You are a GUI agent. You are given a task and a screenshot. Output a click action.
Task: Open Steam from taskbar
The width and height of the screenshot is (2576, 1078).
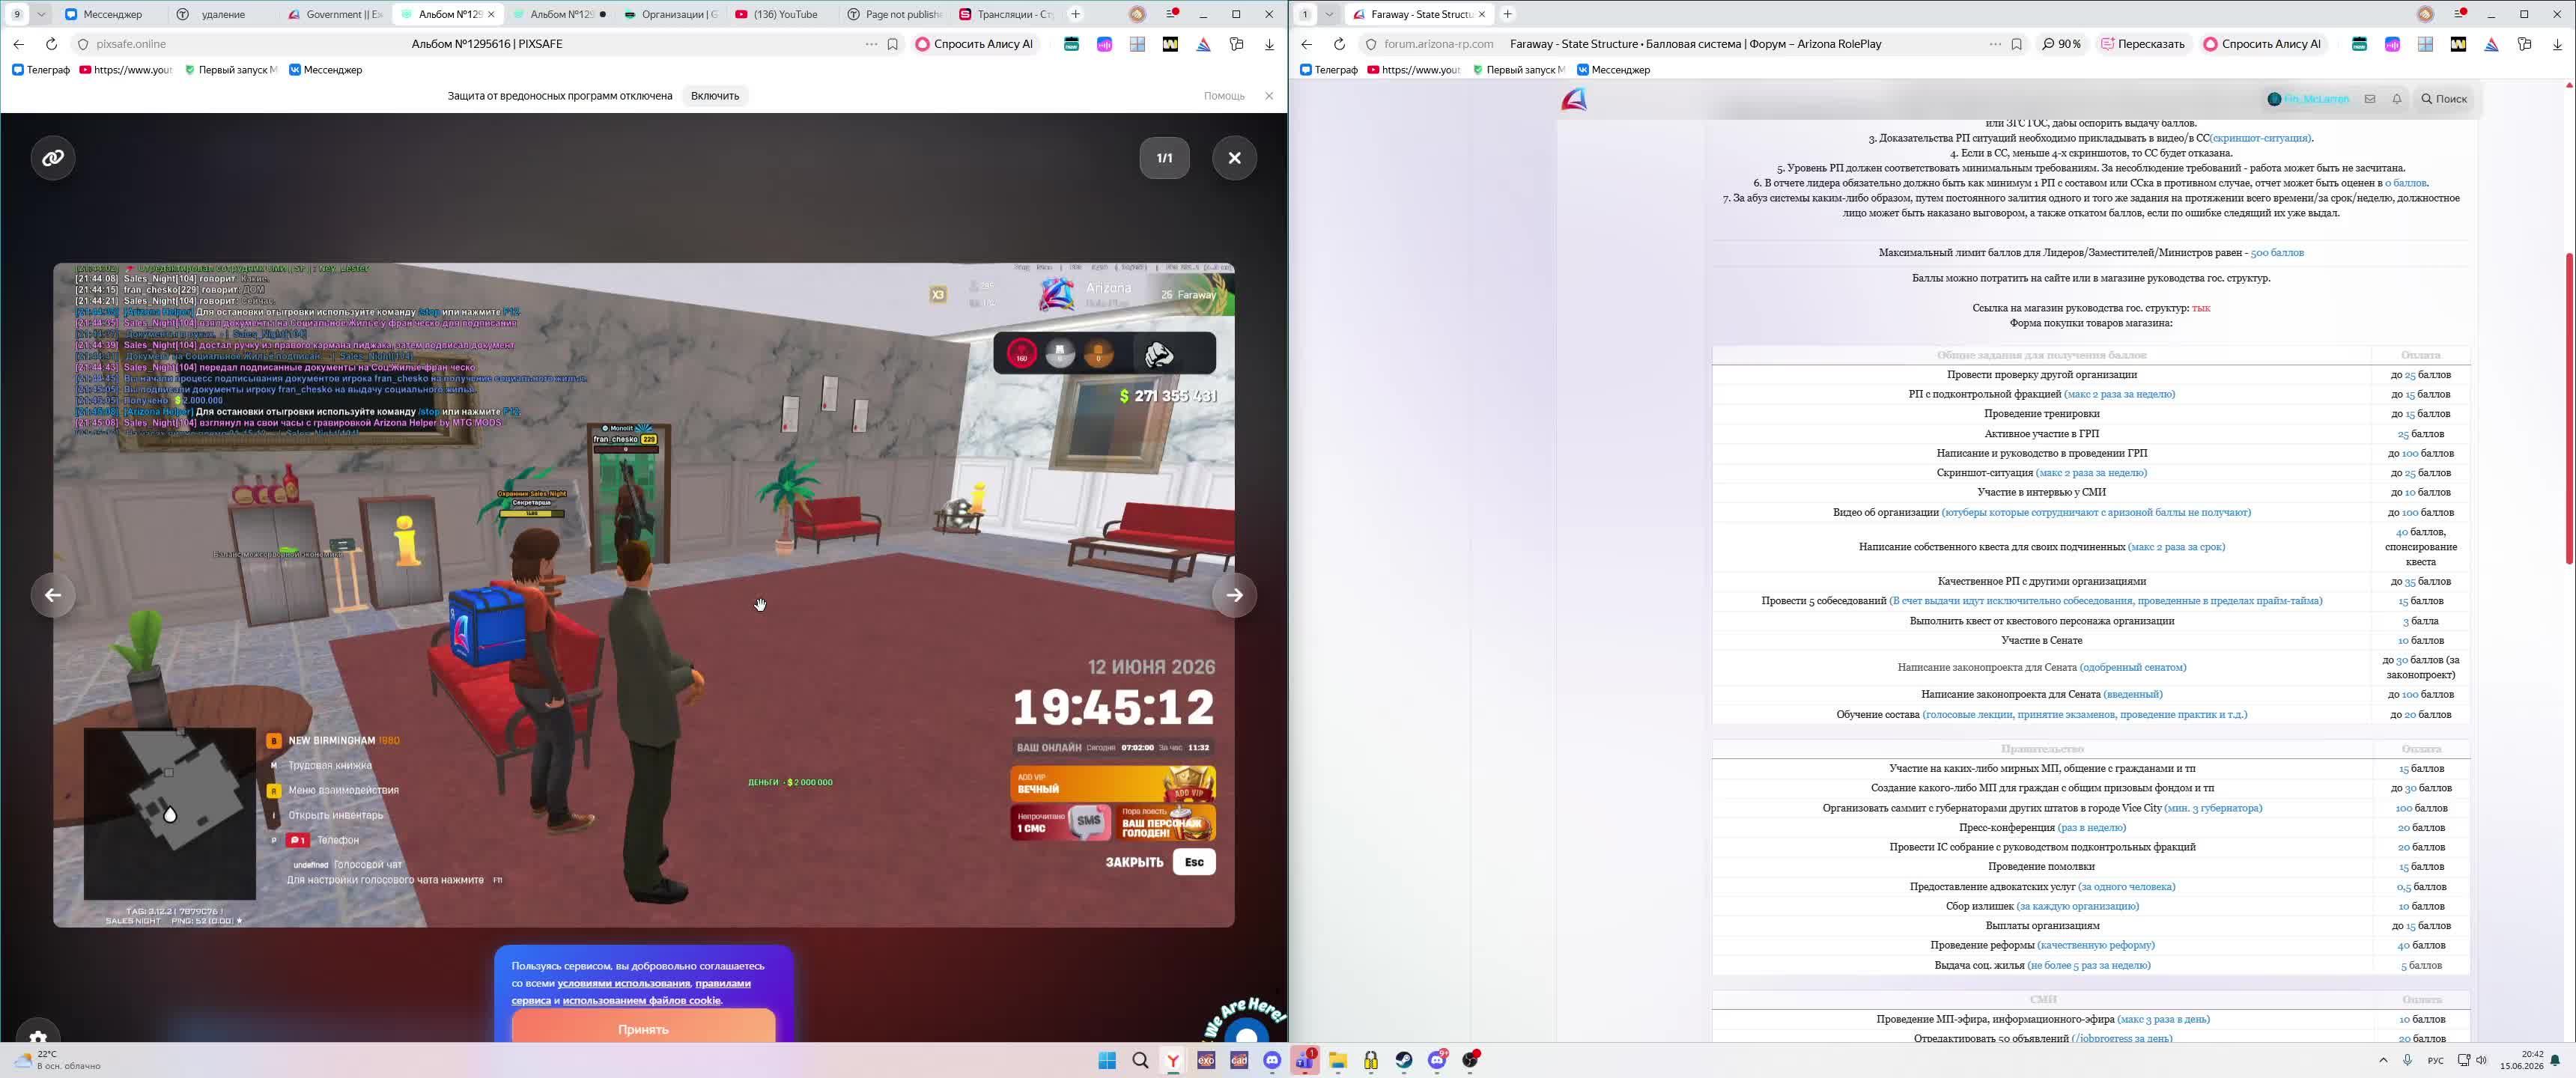1404,1060
